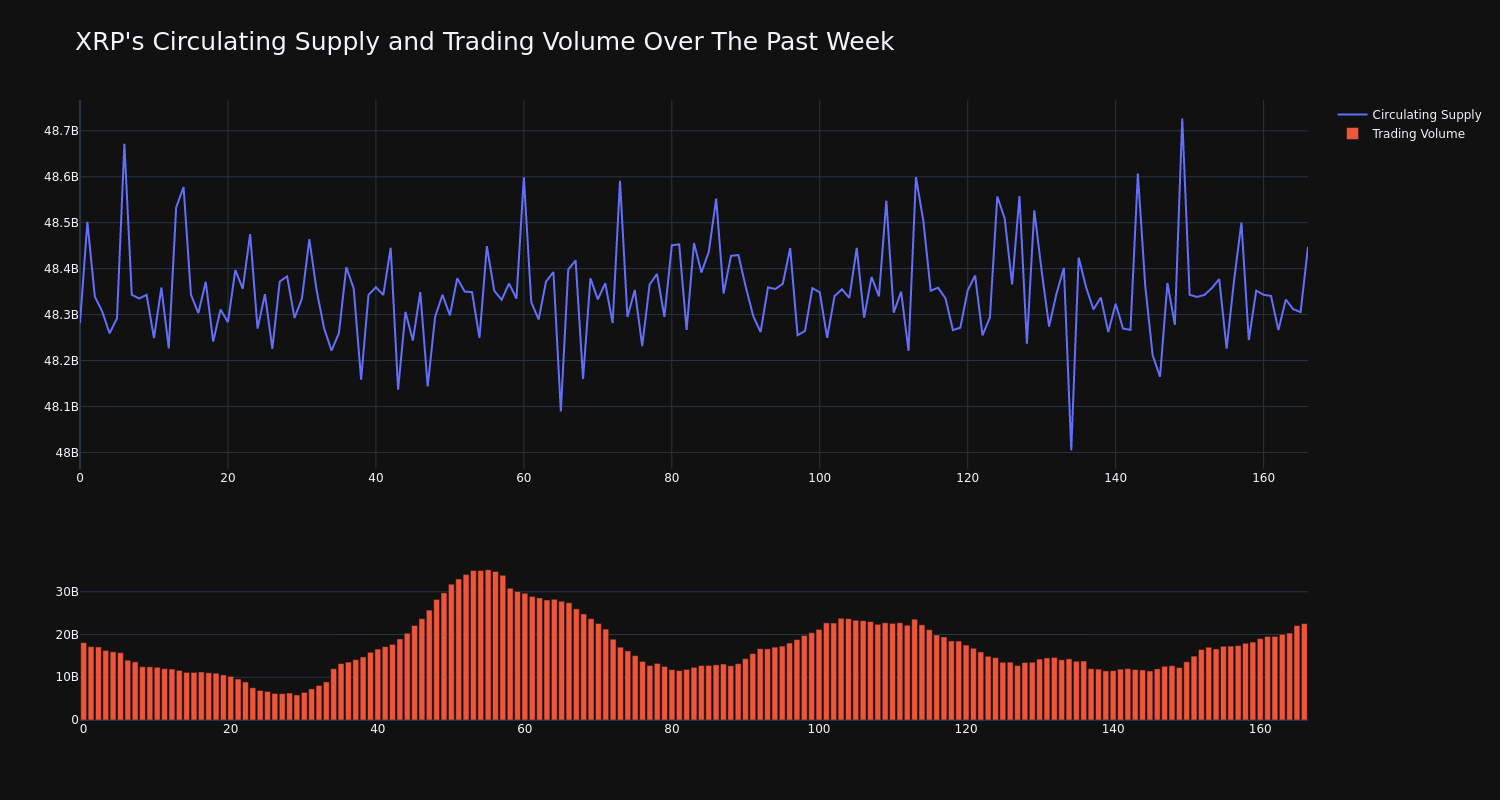Image resolution: width=1500 pixels, height=800 pixels.
Task: Click the highest supply peak near index 149
Action: pos(1182,120)
